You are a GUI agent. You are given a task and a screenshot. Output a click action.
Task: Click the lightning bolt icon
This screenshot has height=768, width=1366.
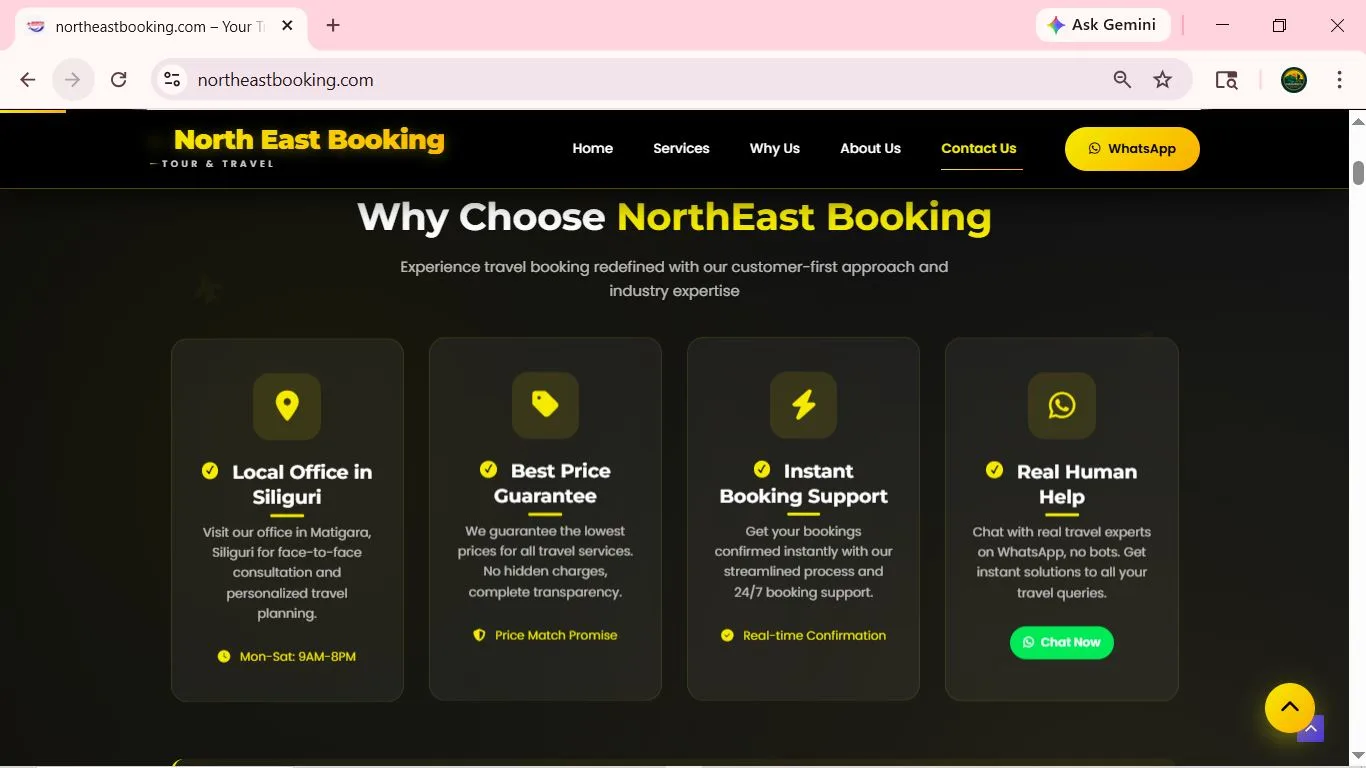[803, 405]
